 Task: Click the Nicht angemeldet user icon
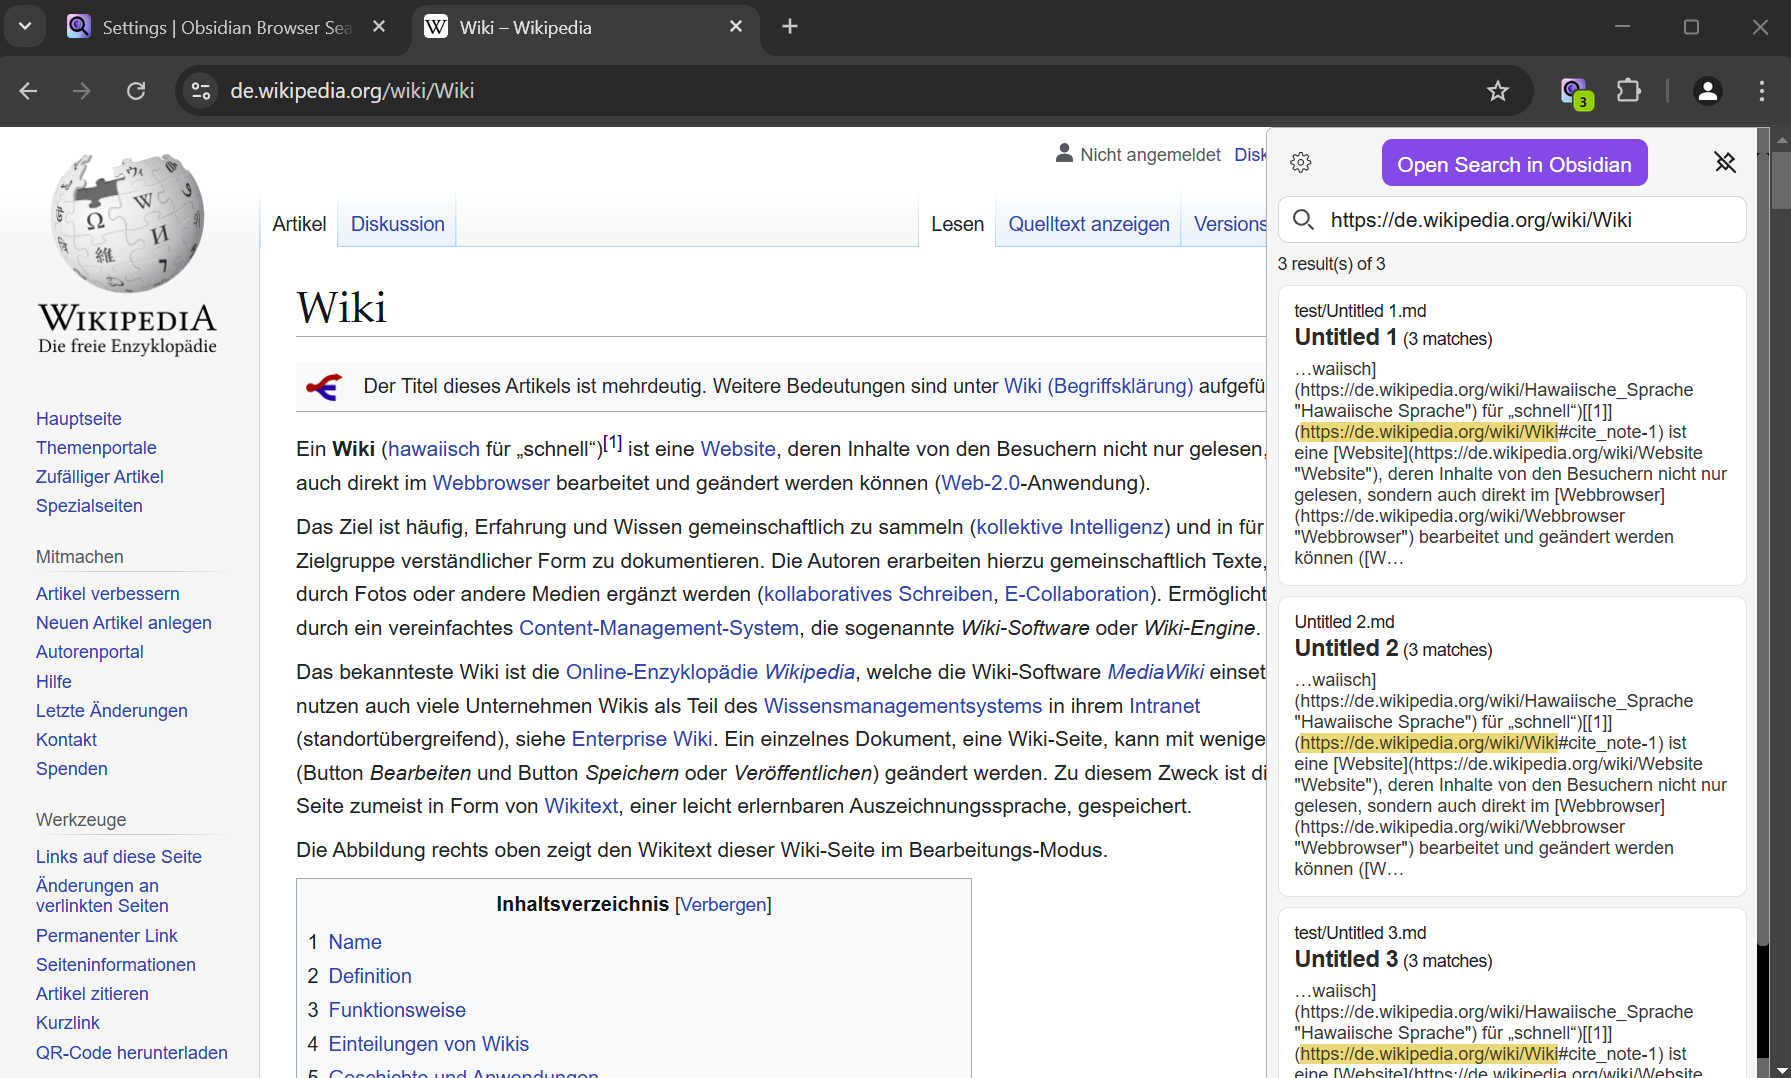(x=1064, y=153)
